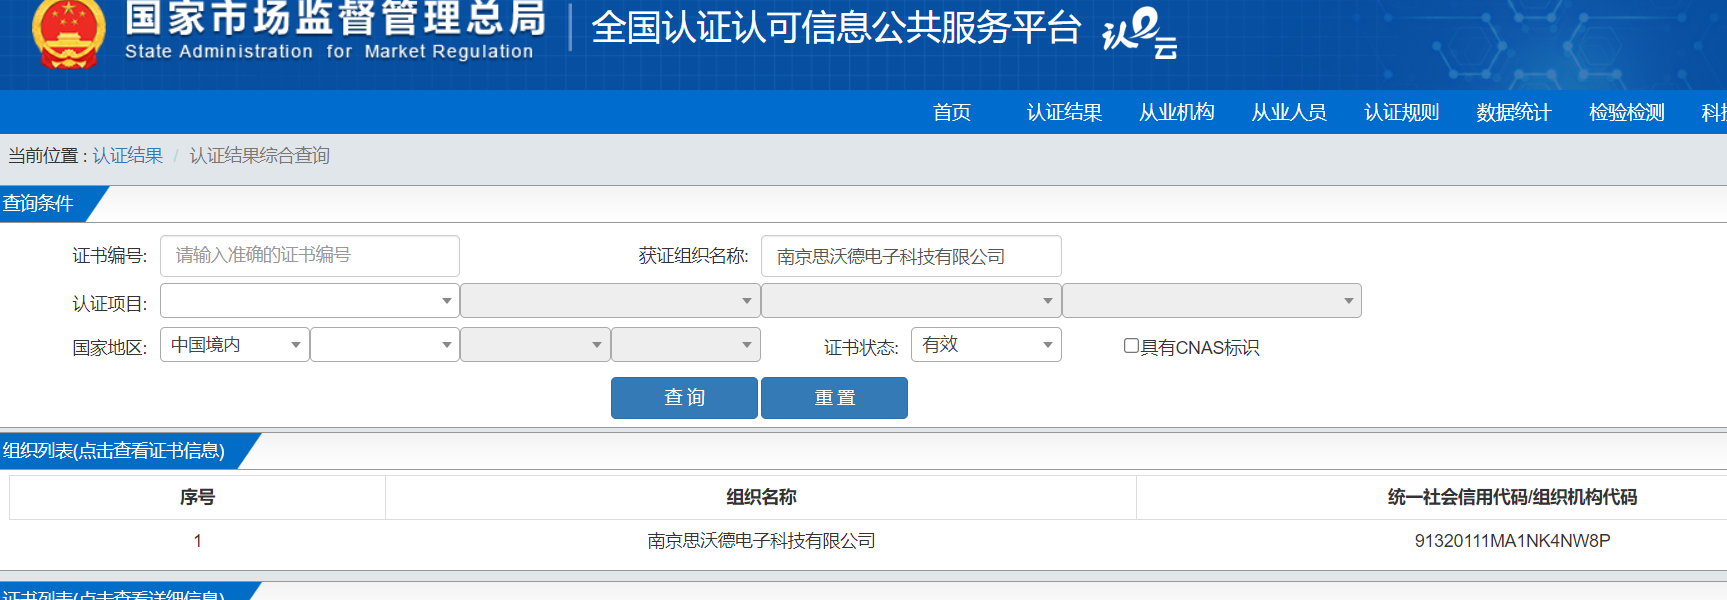Click the 序号 column header
The height and width of the screenshot is (600, 1727).
(197, 497)
